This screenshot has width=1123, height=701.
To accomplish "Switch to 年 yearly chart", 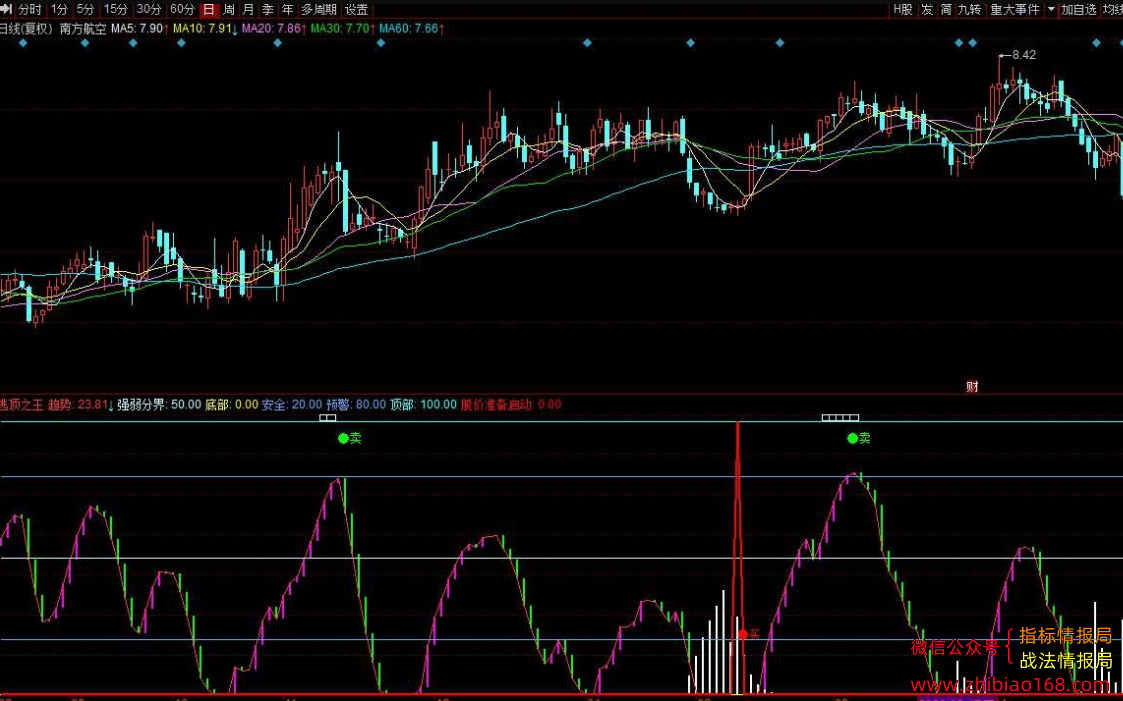I will (286, 9).
